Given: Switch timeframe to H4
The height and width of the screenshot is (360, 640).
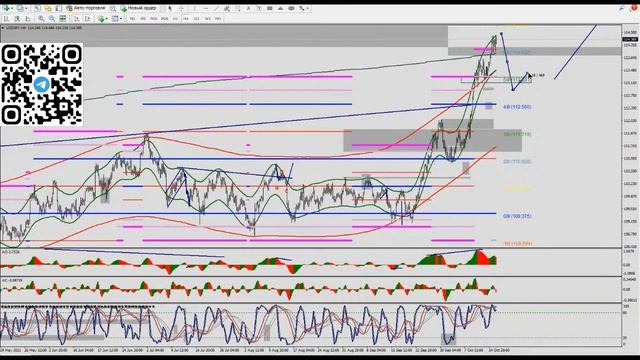Looking at the screenshot, I should click(x=186, y=18).
